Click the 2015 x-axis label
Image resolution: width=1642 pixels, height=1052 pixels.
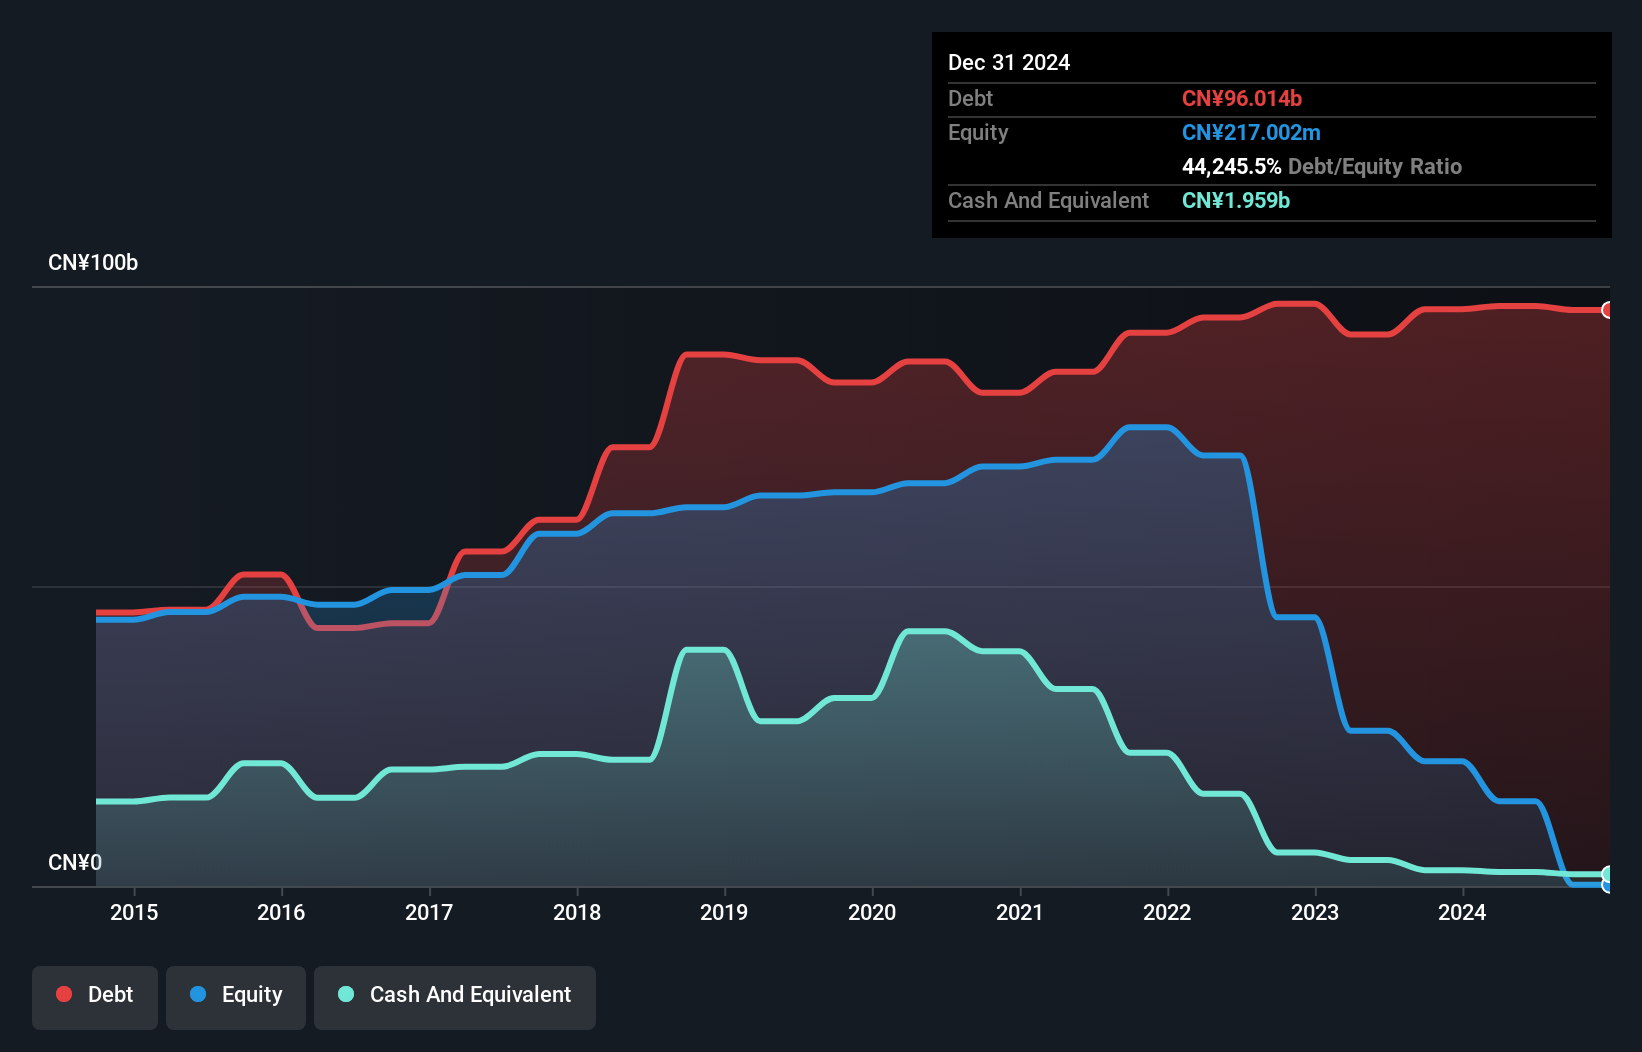tap(134, 912)
